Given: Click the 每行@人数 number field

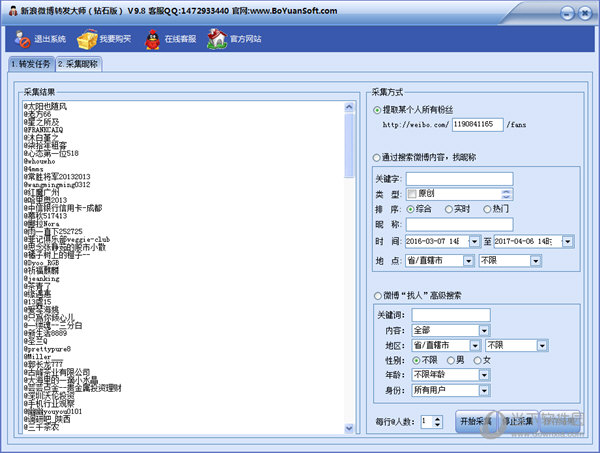Looking at the screenshot, I should pyautogui.click(x=427, y=422).
